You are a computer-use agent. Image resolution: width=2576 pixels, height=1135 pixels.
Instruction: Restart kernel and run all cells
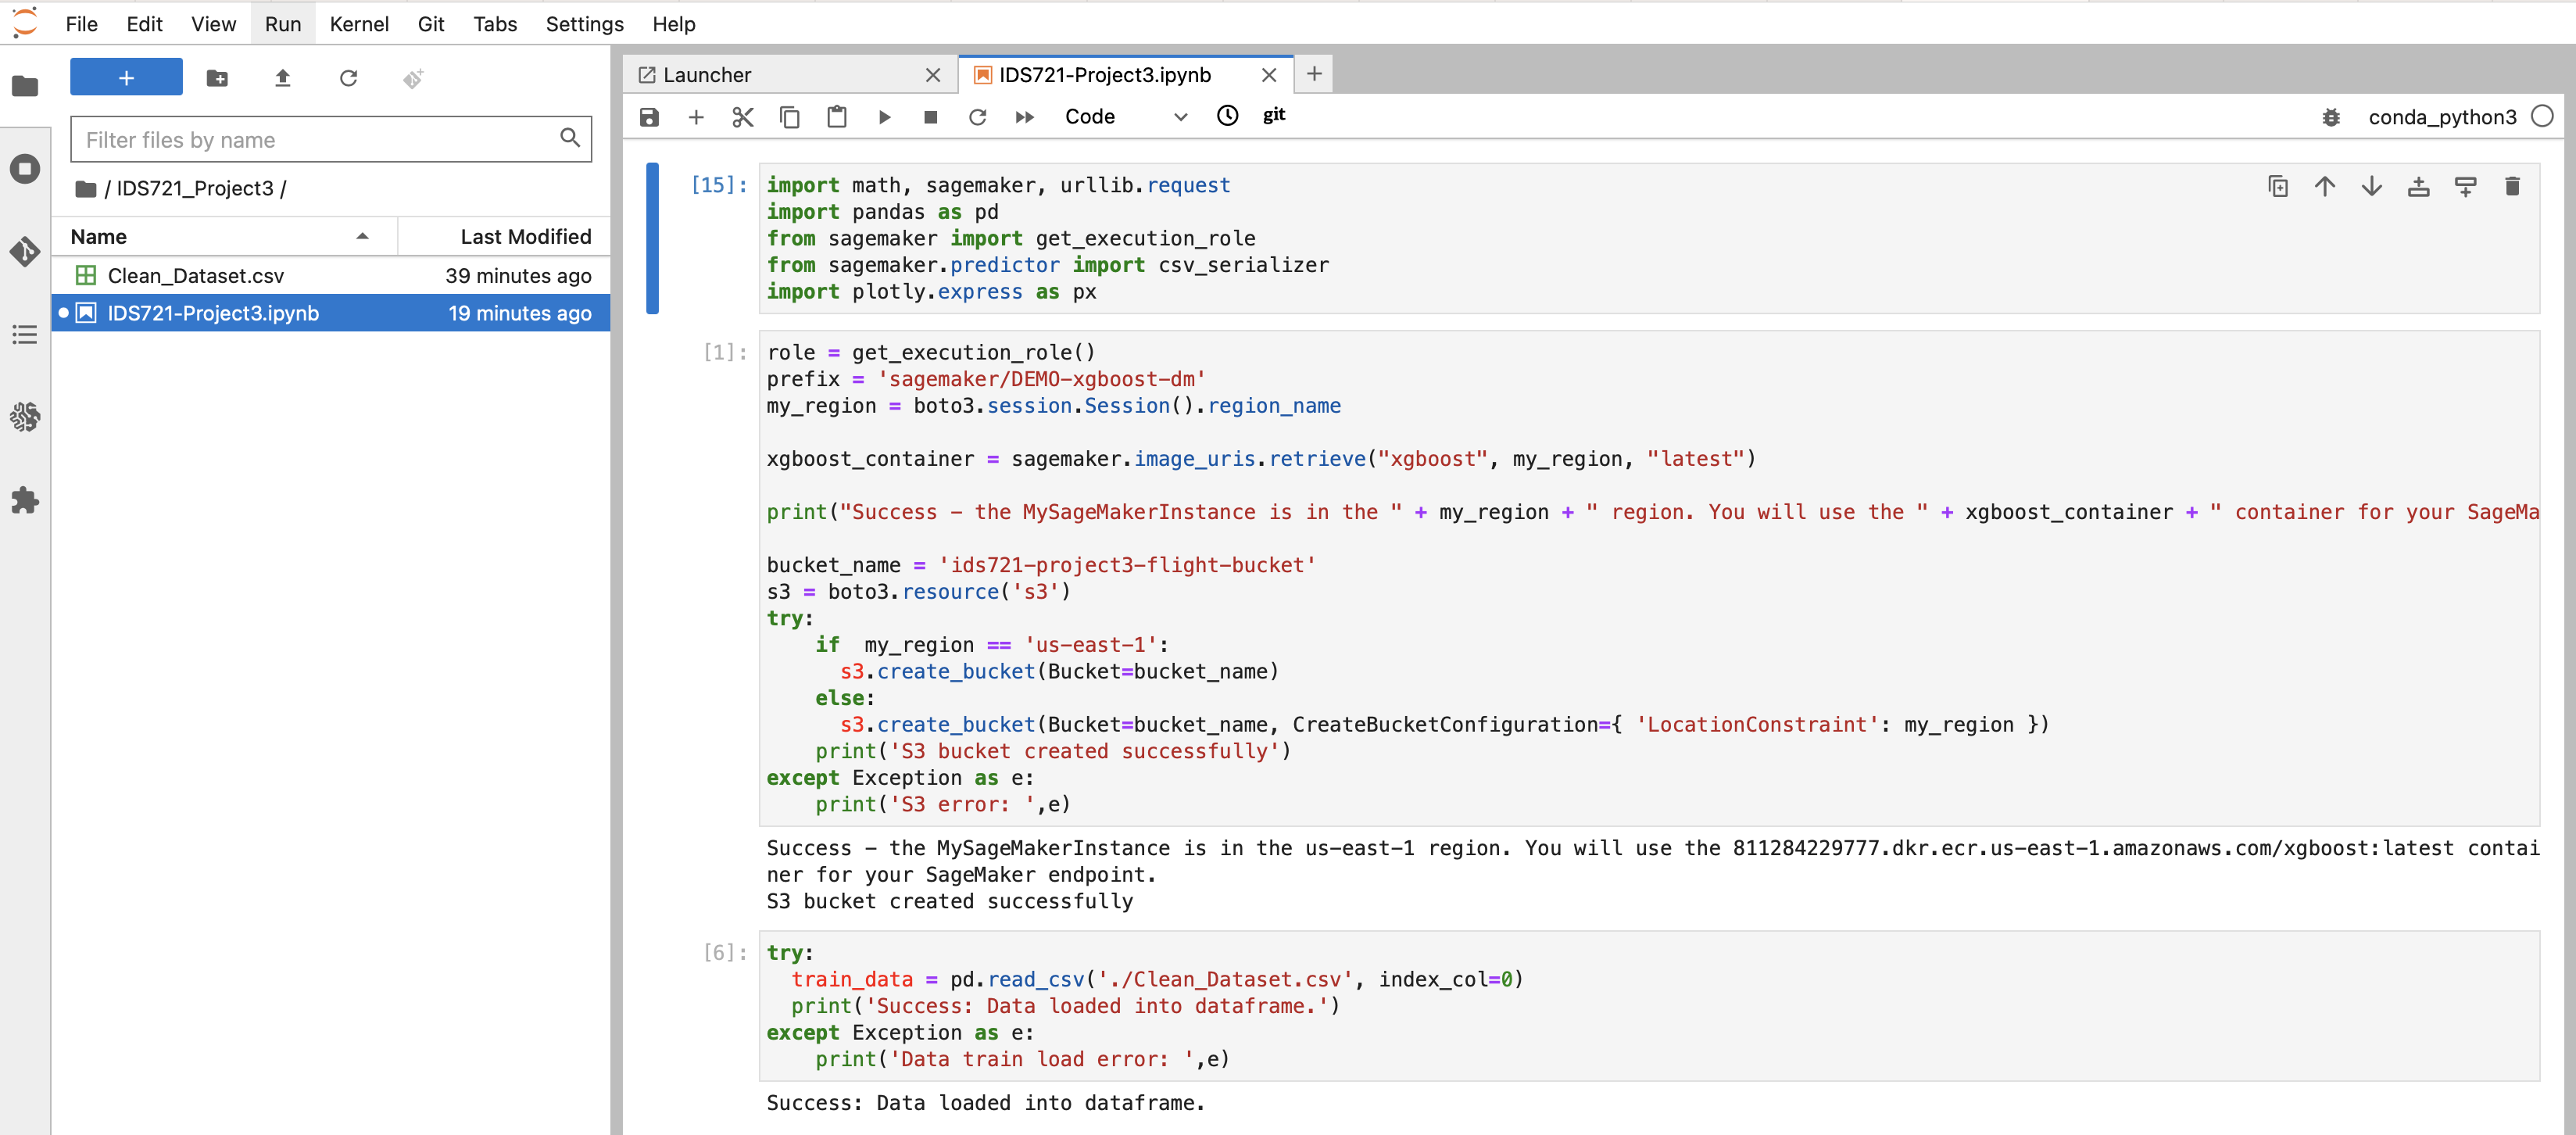pos(1024,117)
